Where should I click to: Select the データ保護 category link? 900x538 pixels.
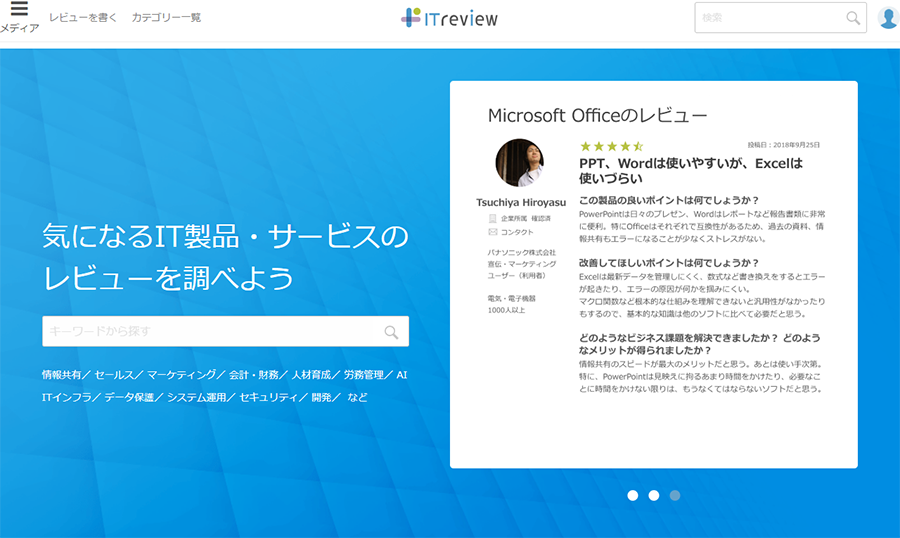[x=129, y=397]
